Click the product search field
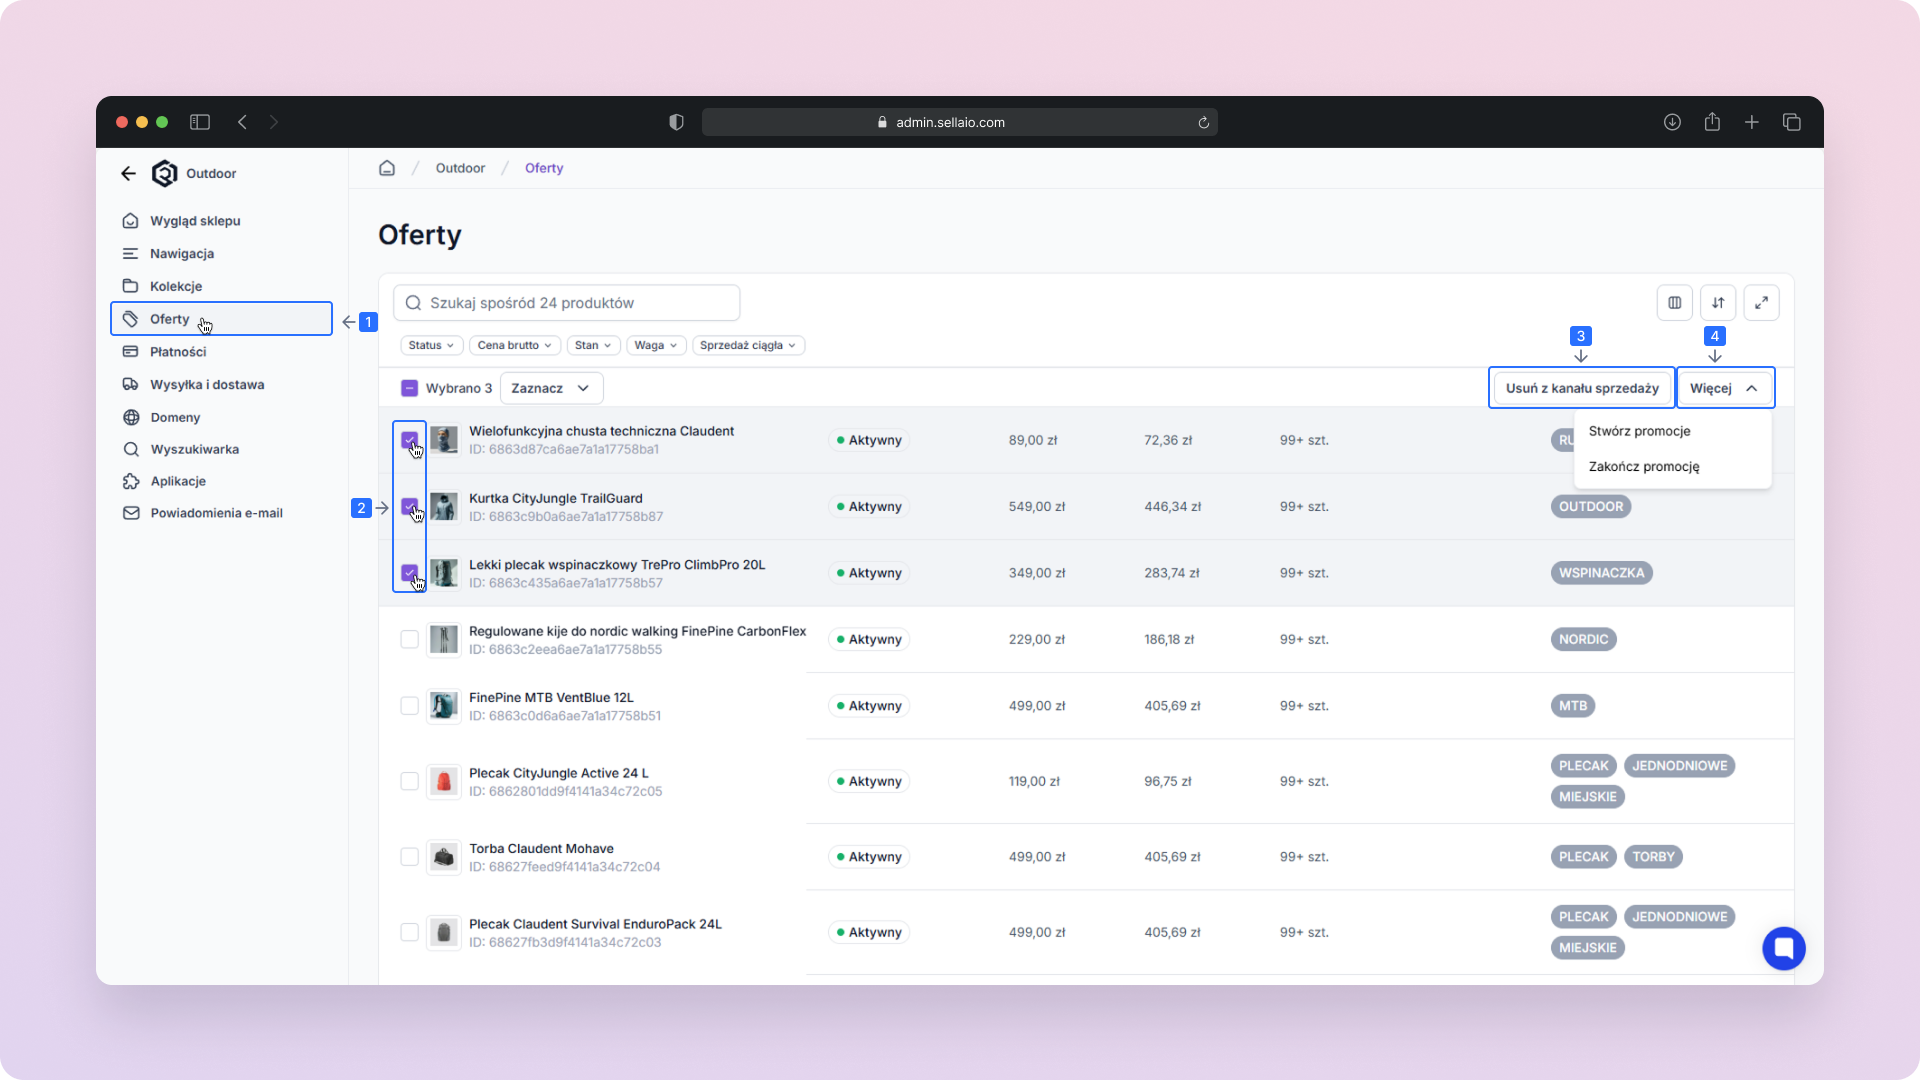Screen dimensions: 1920x1080 click(567, 303)
